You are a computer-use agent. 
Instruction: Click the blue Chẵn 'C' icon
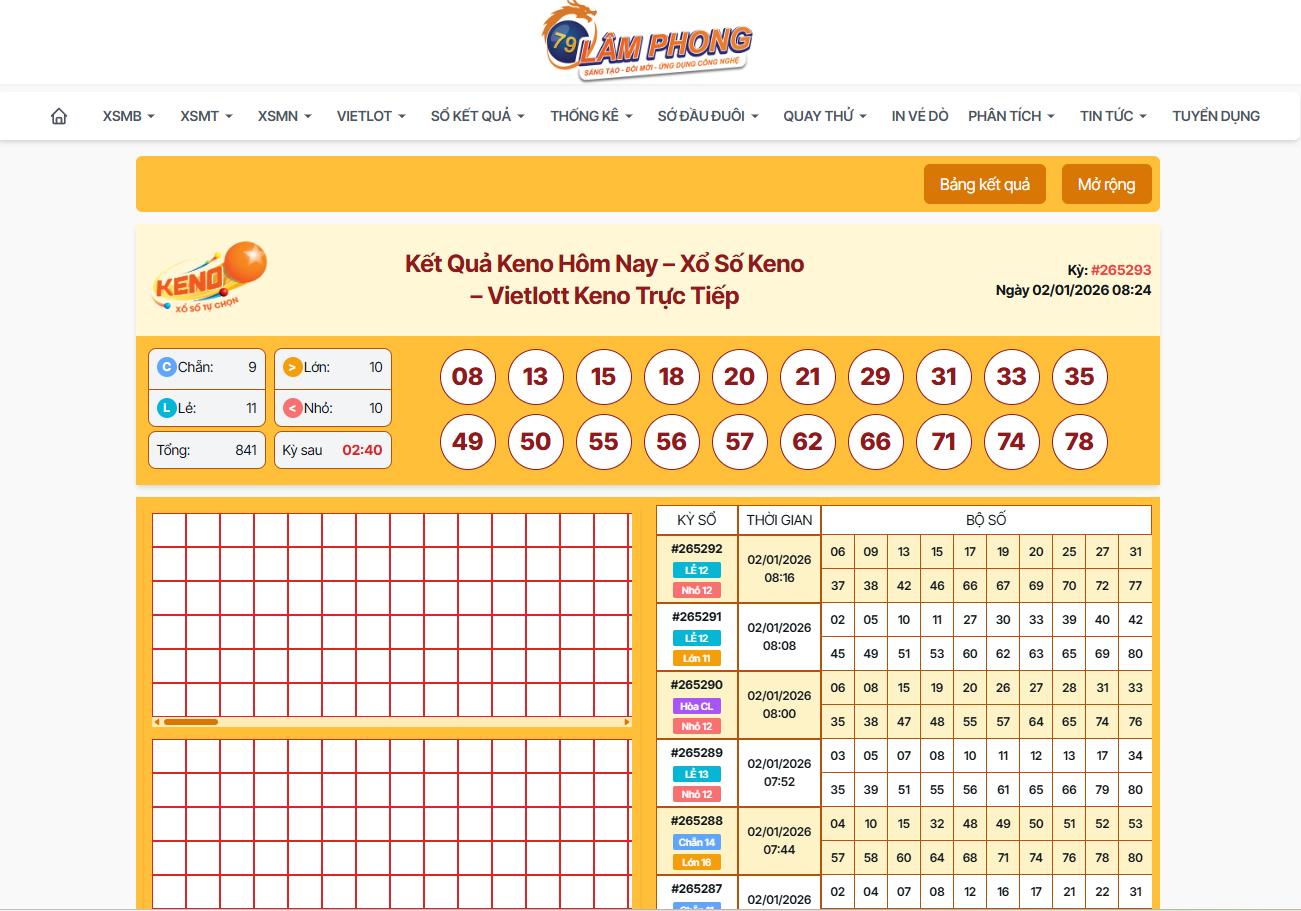(166, 367)
